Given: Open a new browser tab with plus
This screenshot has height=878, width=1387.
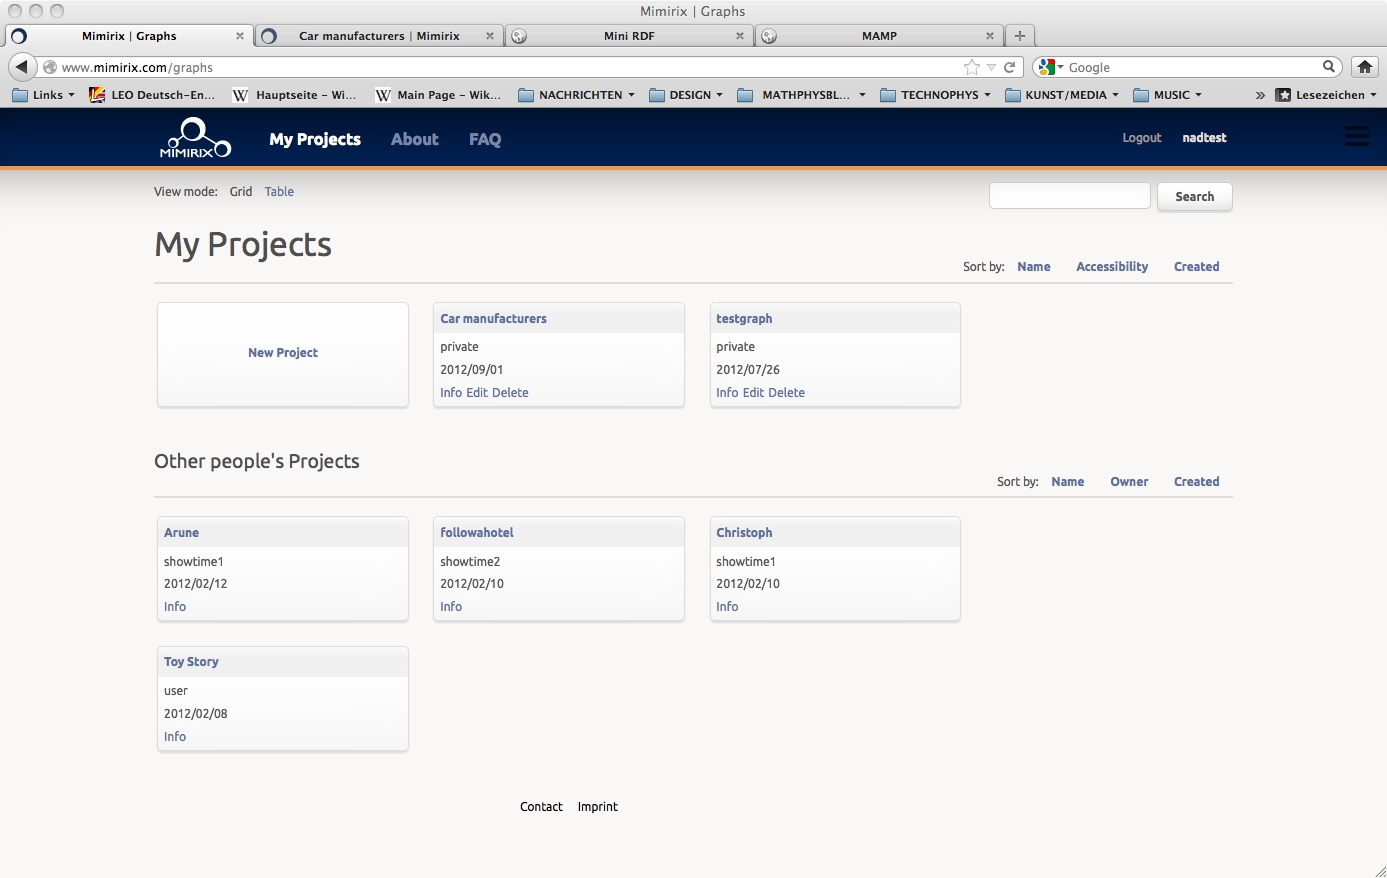Looking at the screenshot, I should (x=1019, y=36).
